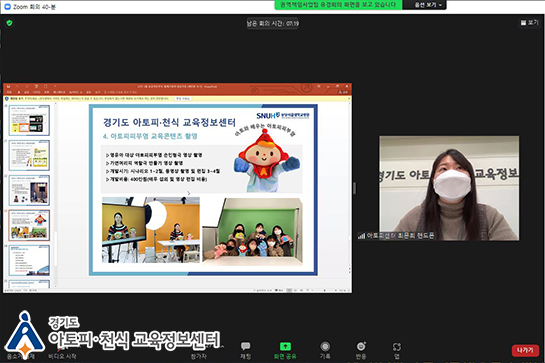Select the currently highlighted fourth slide thumbnail
Viewport: 545px width, 363px height.
(29, 225)
